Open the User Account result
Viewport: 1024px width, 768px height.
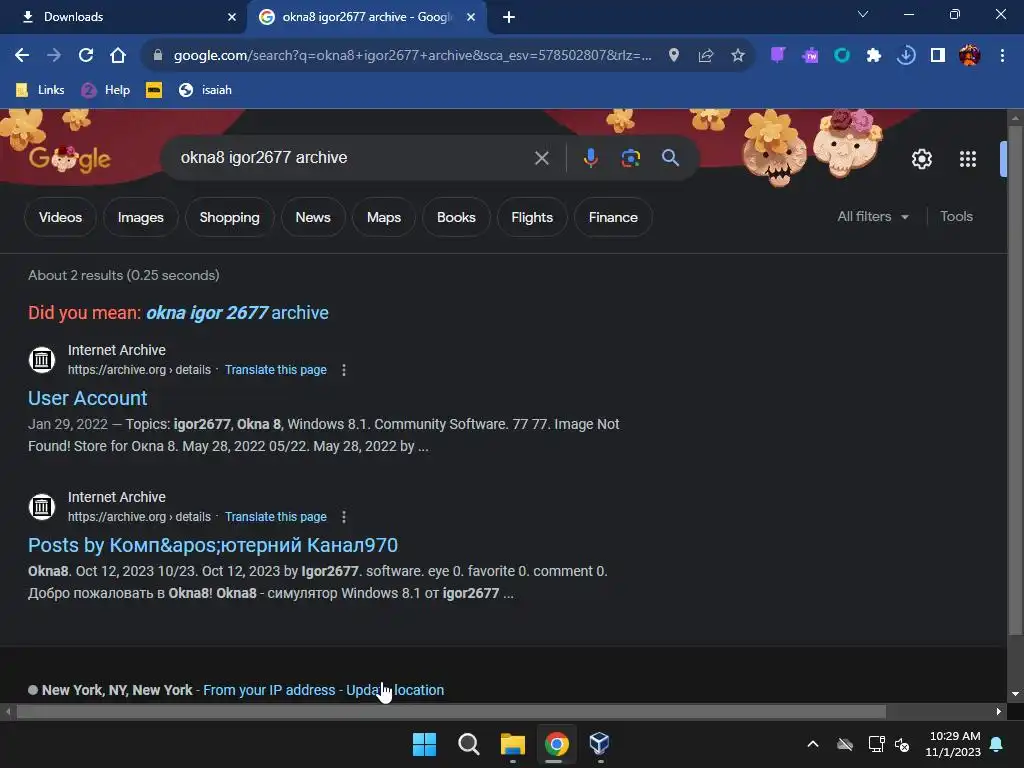click(x=88, y=398)
